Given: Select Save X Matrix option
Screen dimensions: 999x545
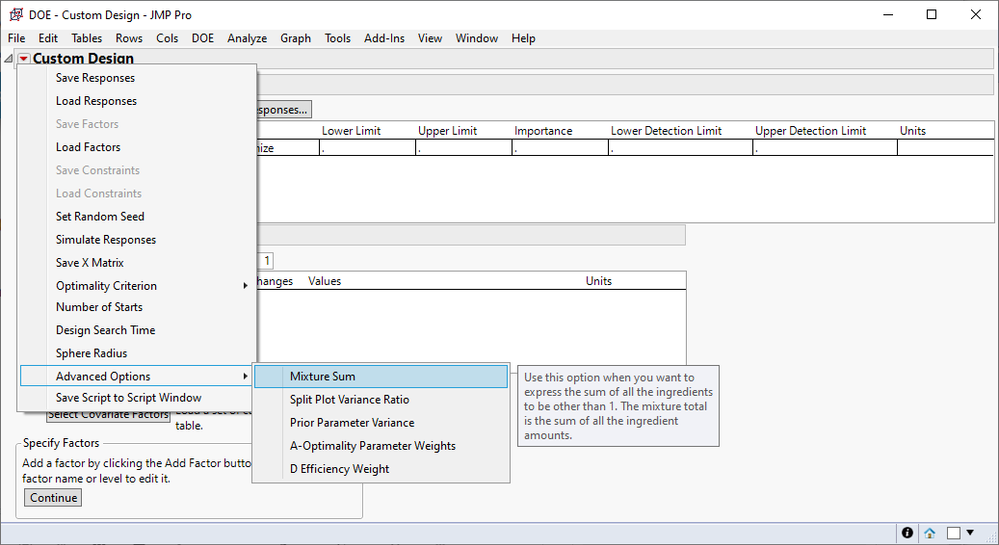Looking at the screenshot, I should [x=138, y=263].
